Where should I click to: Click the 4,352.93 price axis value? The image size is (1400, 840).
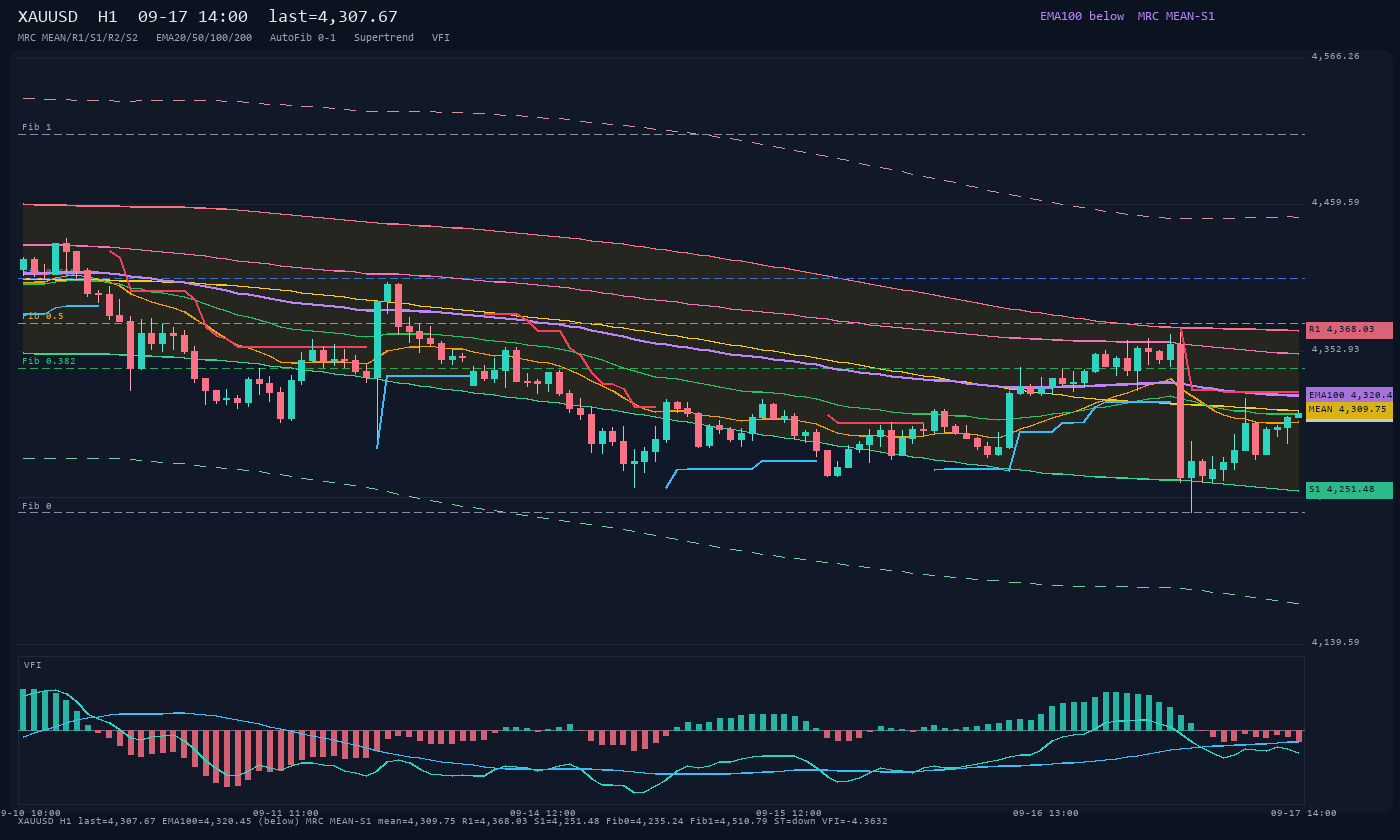pyautogui.click(x=1336, y=349)
